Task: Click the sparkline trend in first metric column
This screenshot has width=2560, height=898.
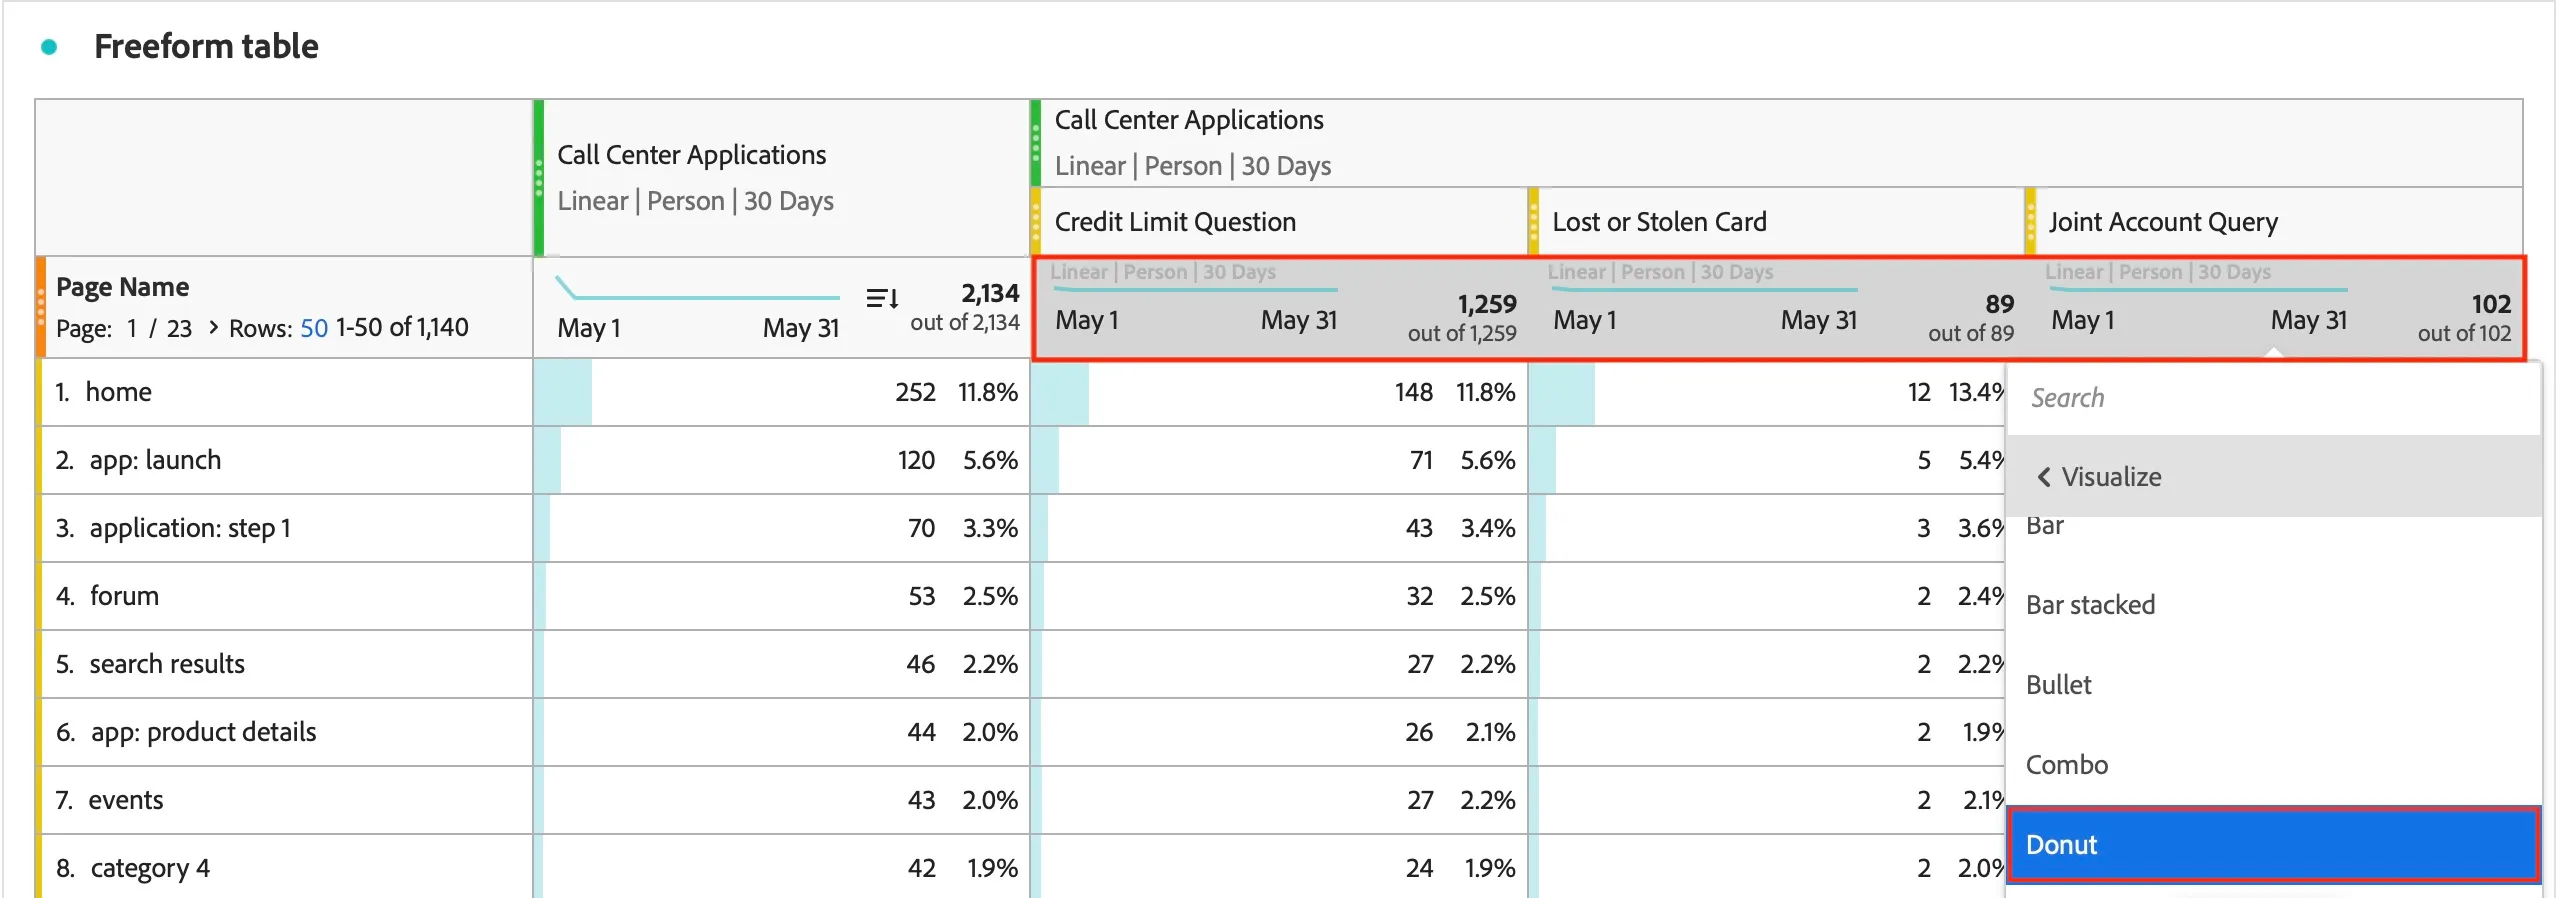Action: [697, 289]
